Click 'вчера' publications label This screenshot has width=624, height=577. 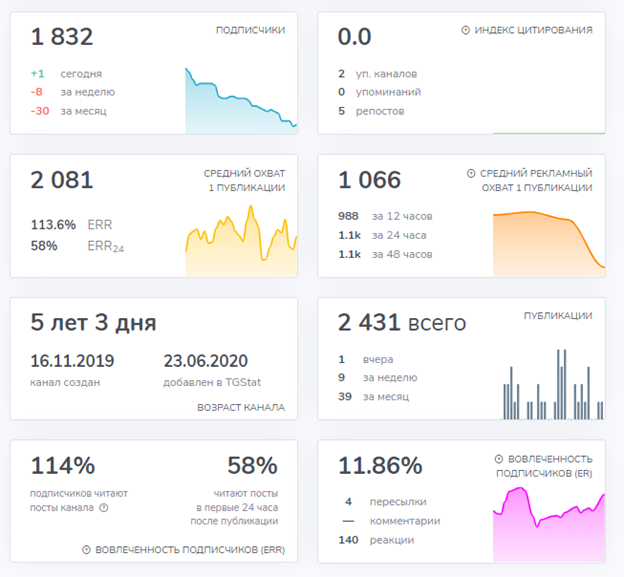pos(378,359)
